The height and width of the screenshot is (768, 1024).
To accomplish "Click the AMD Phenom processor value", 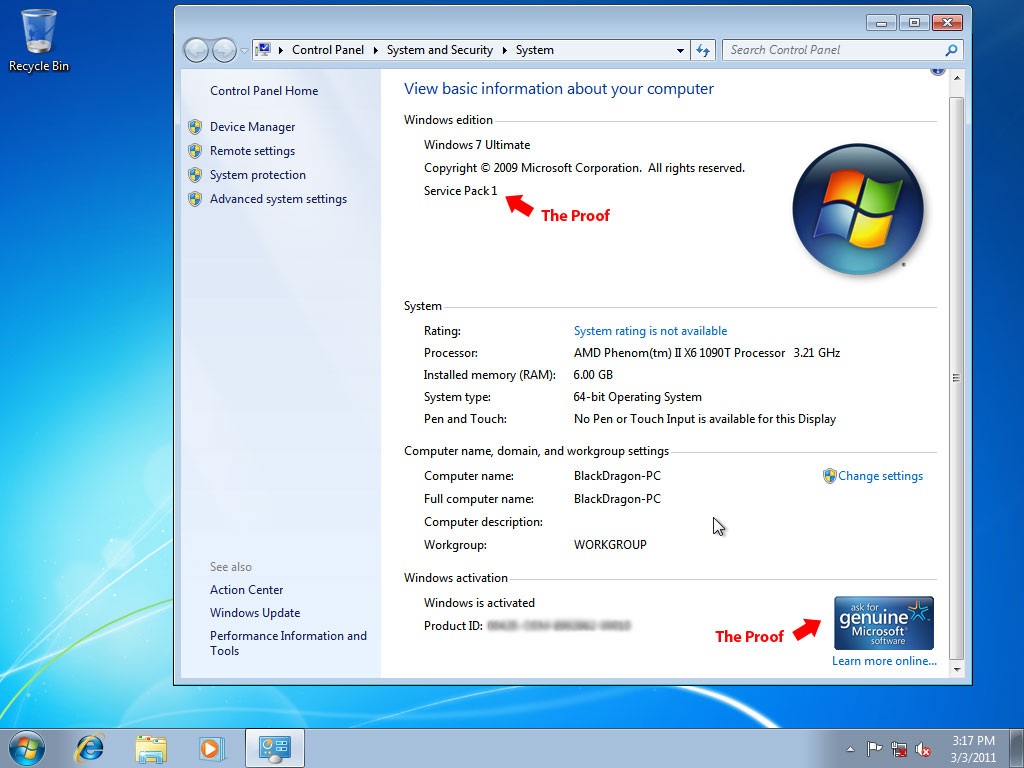I will click(x=707, y=353).
